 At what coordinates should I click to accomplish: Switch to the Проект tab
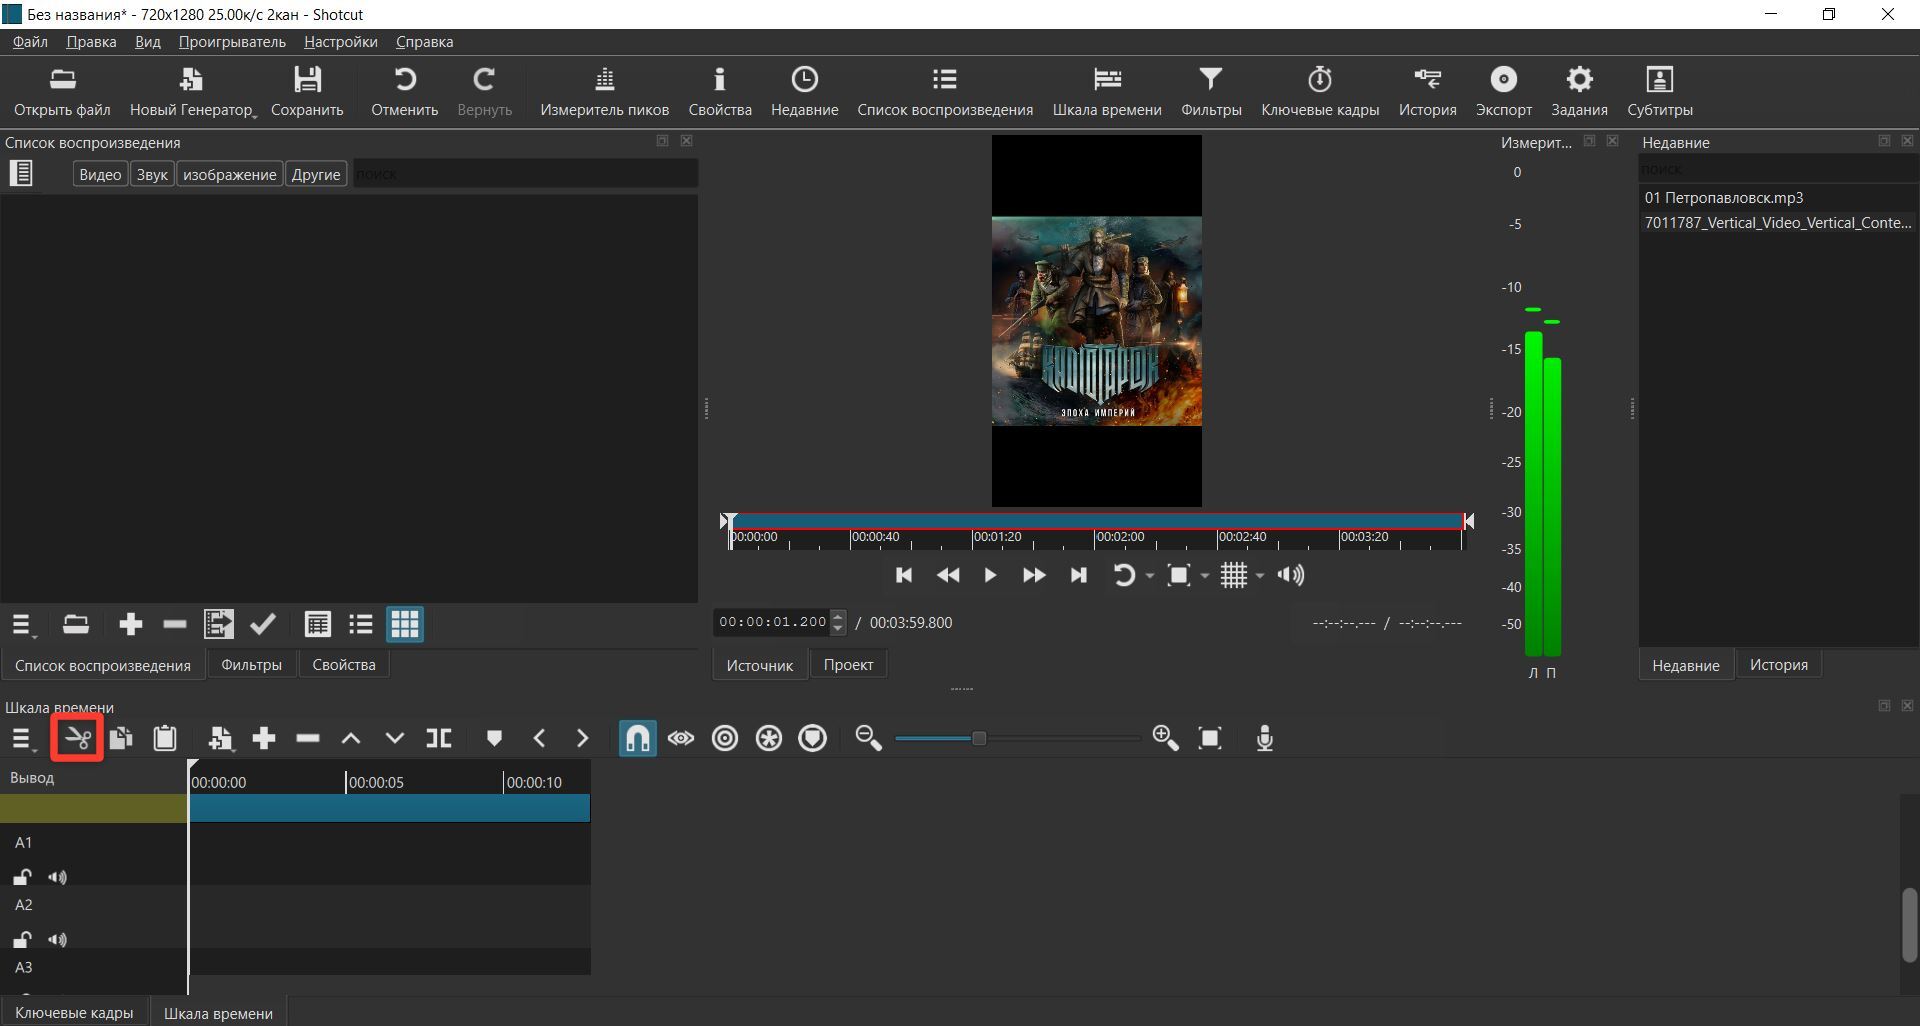click(848, 665)
